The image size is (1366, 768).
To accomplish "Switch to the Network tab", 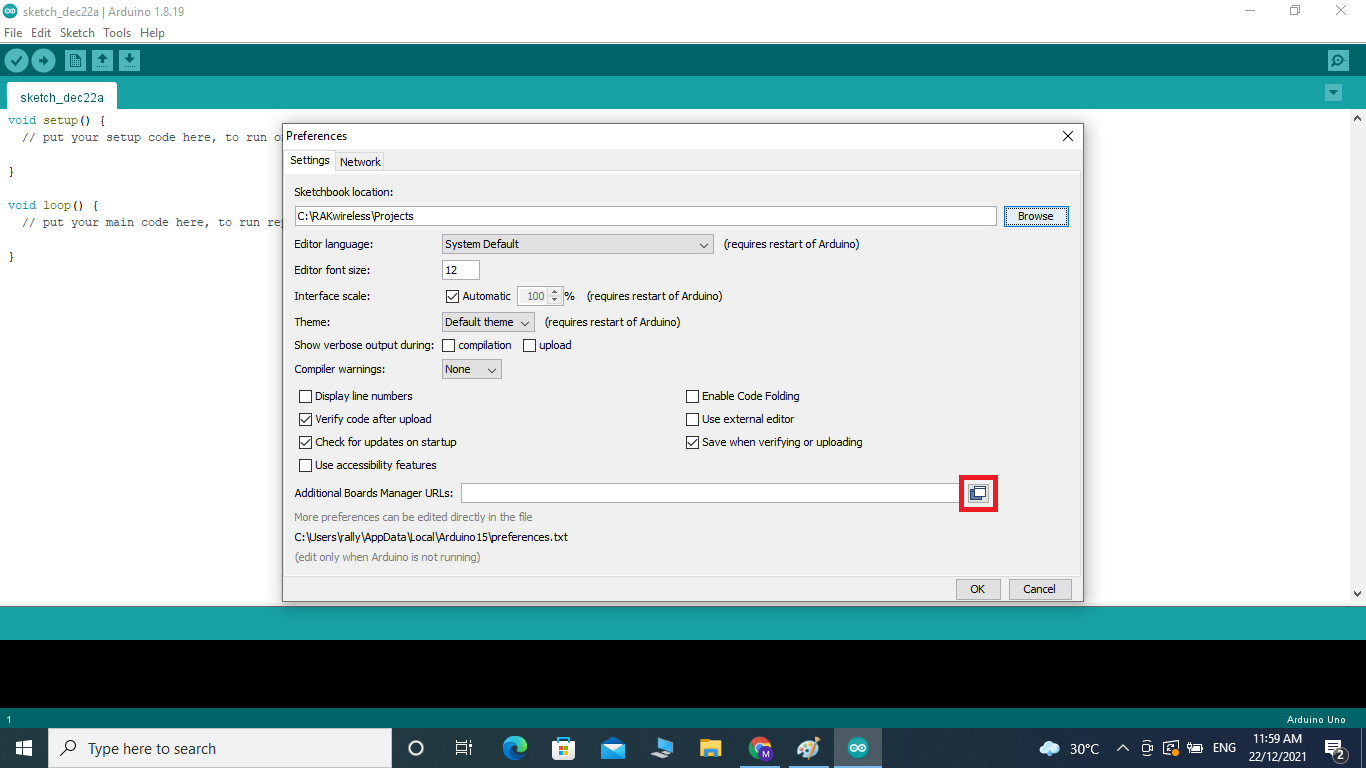I will coord(359,161).
